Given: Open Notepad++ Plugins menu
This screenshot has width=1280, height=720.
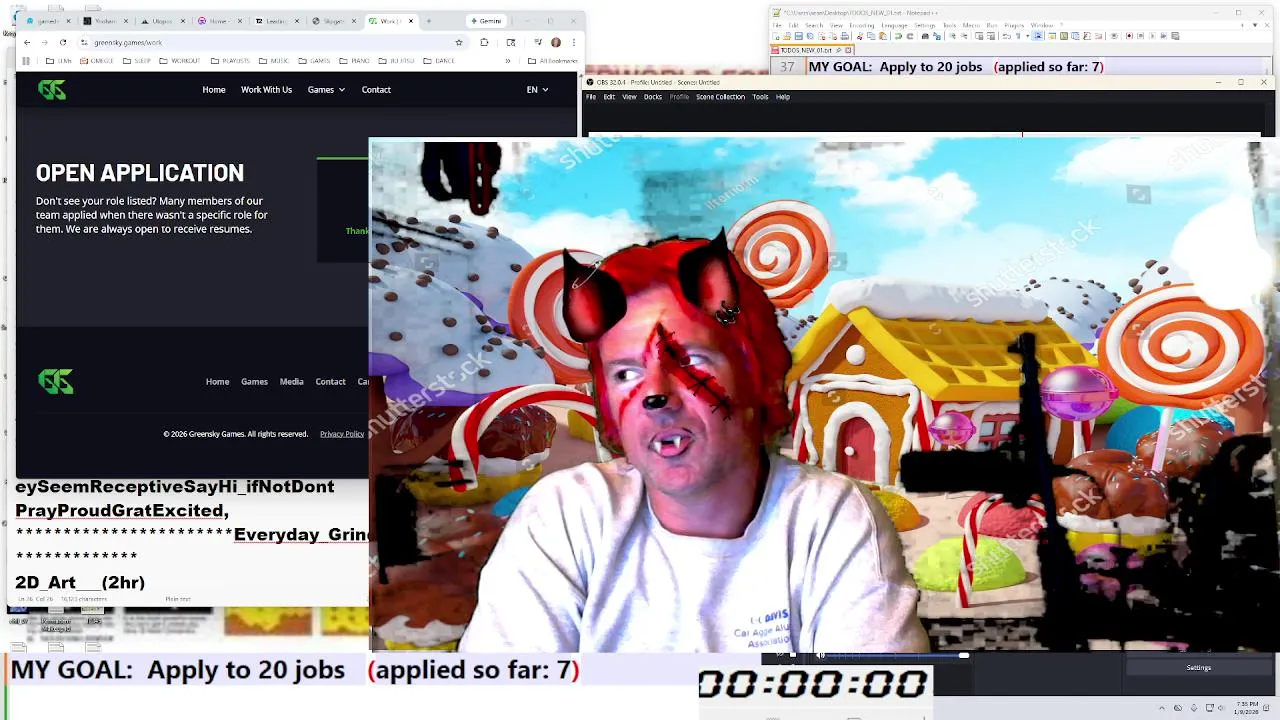Looking at the screenshot, I should (x=1014, y=25).
